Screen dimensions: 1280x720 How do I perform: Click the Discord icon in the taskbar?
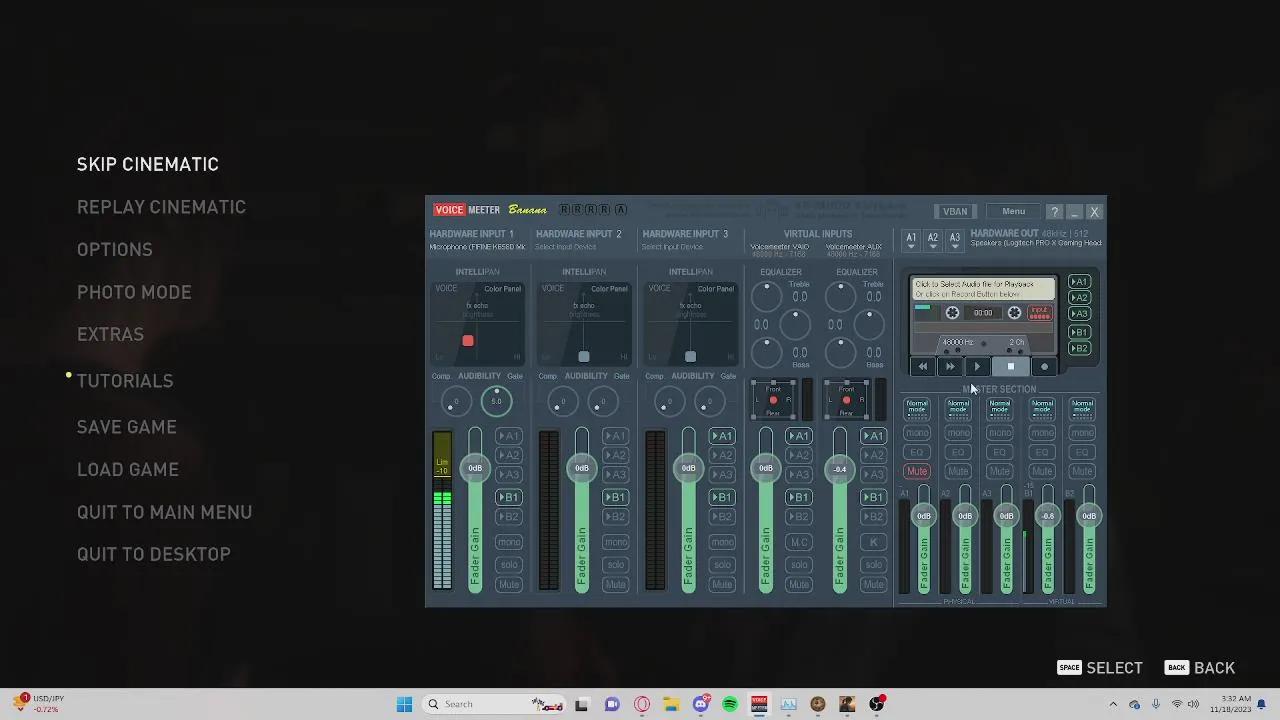pyautogui.click(x=701, y=704)
